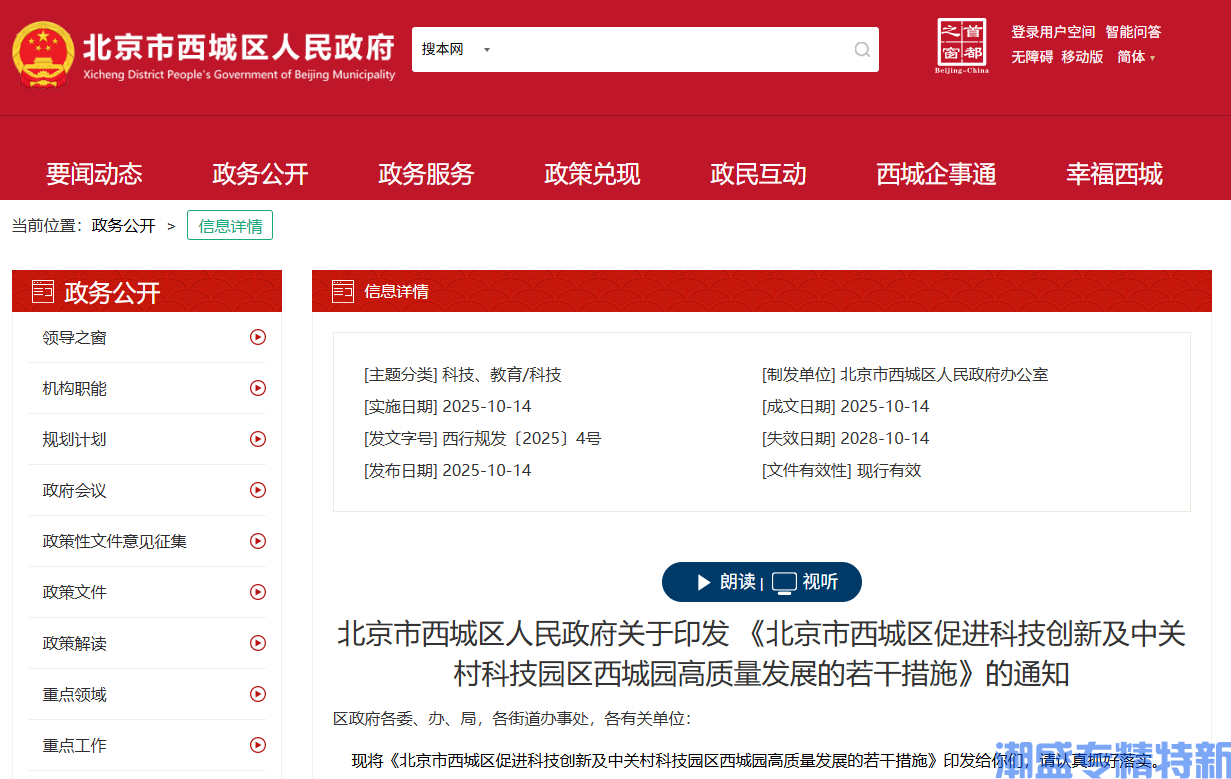Viewport: 1231px width, 779px height.
Task: Open the 政务服务 navigation menu
Action: tap(426, 173)
